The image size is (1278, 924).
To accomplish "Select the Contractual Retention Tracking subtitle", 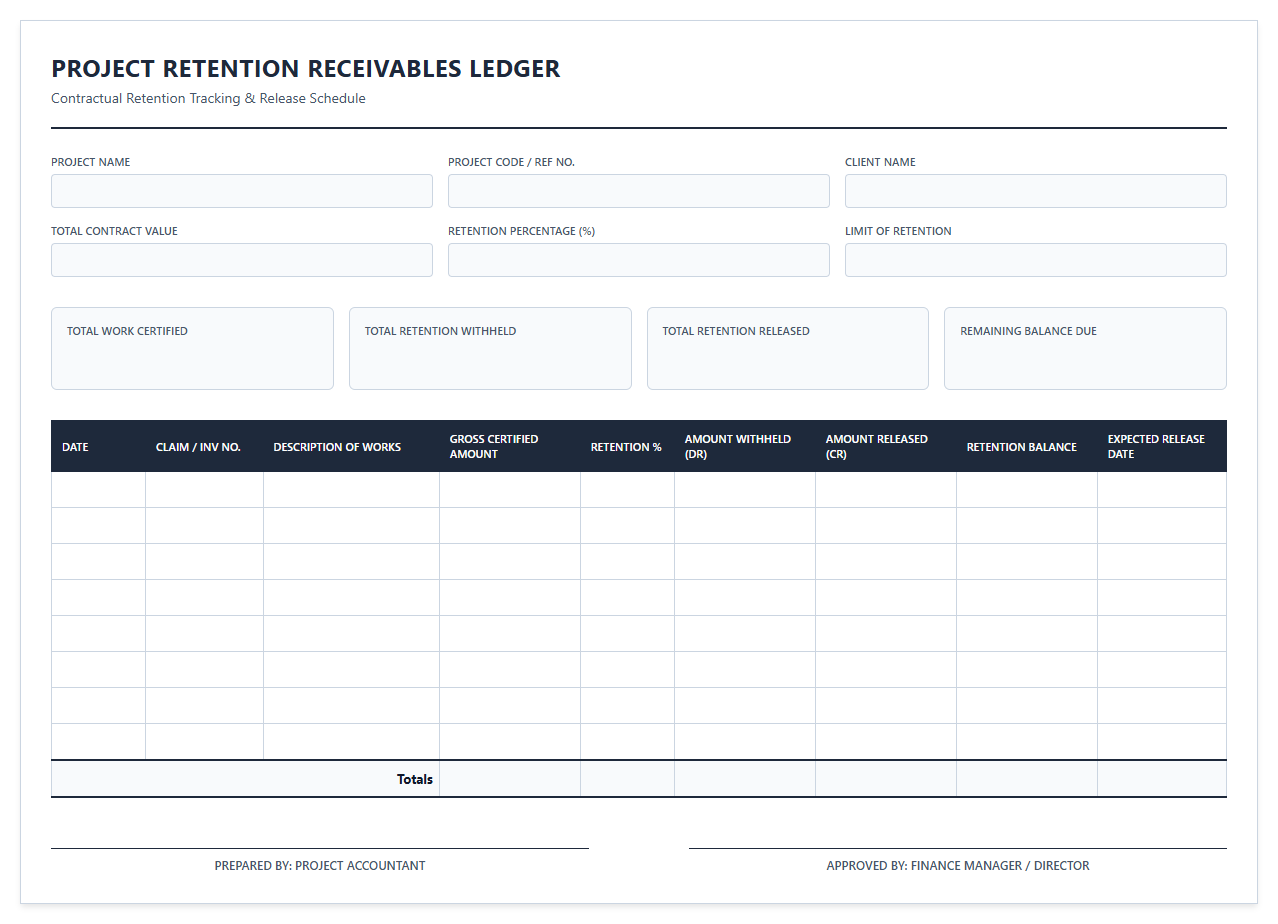I will (x=208, y=99).
